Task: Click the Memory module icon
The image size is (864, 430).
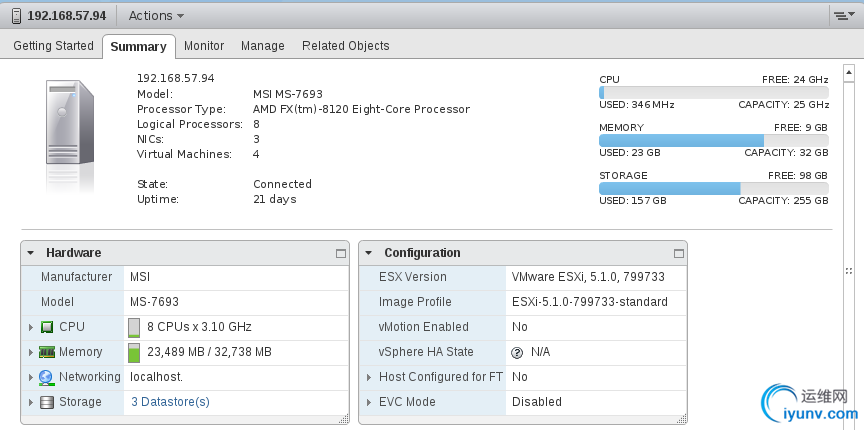Action: click(47, 352)
